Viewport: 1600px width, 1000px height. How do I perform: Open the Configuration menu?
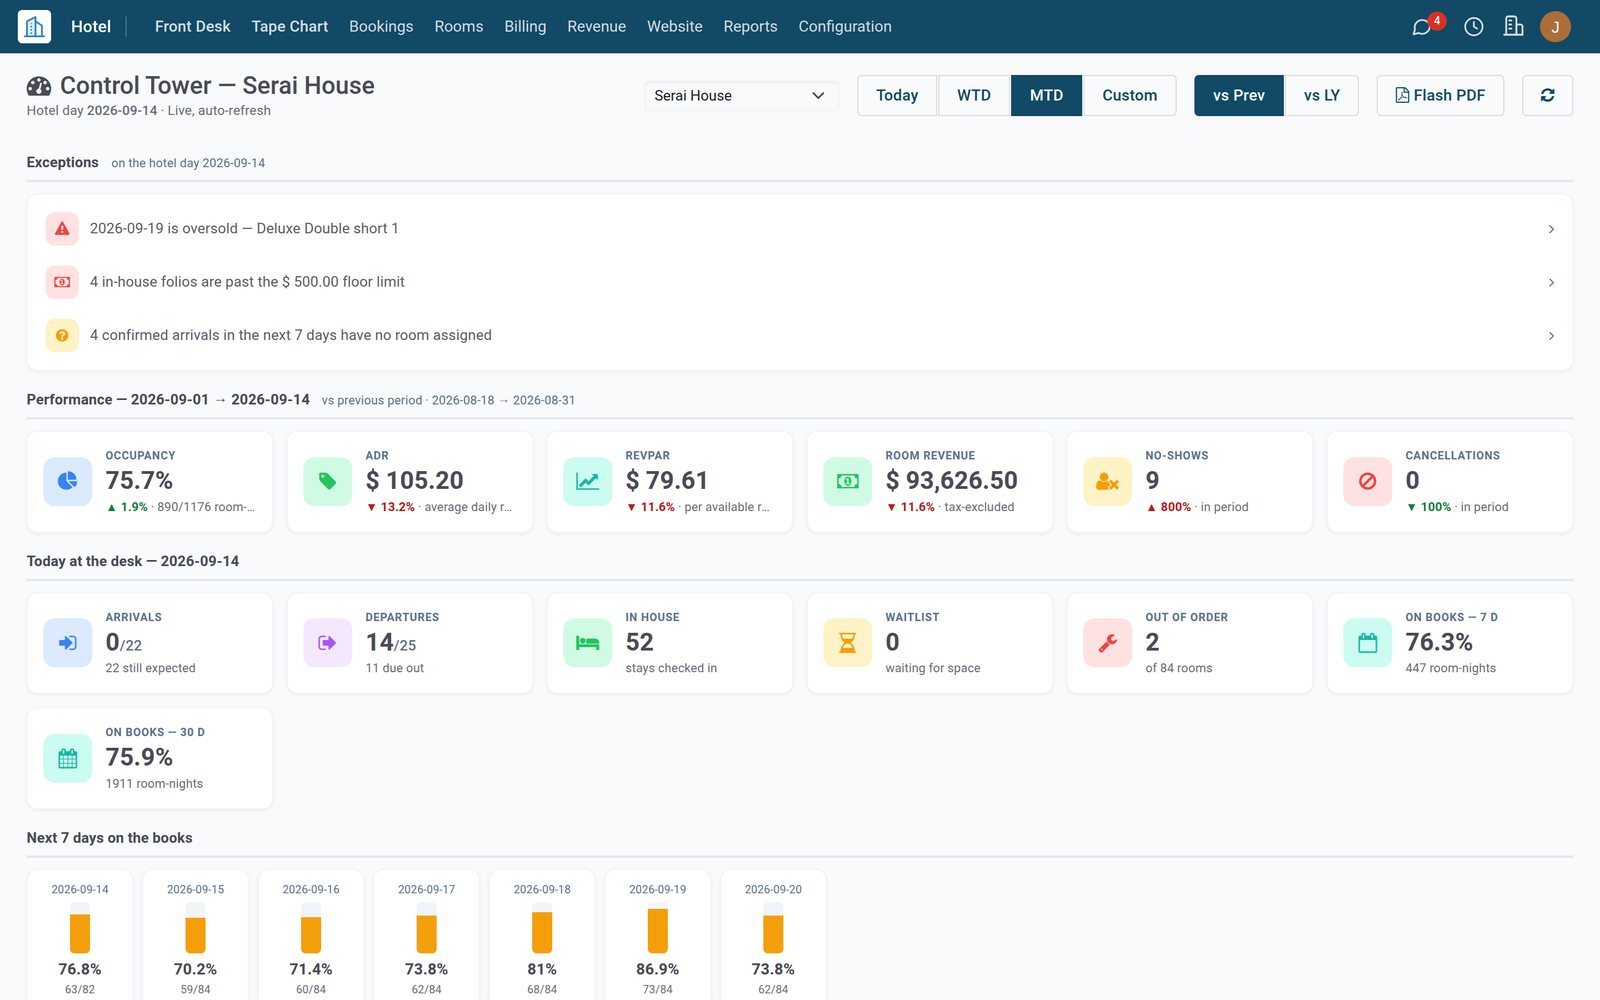845,26
